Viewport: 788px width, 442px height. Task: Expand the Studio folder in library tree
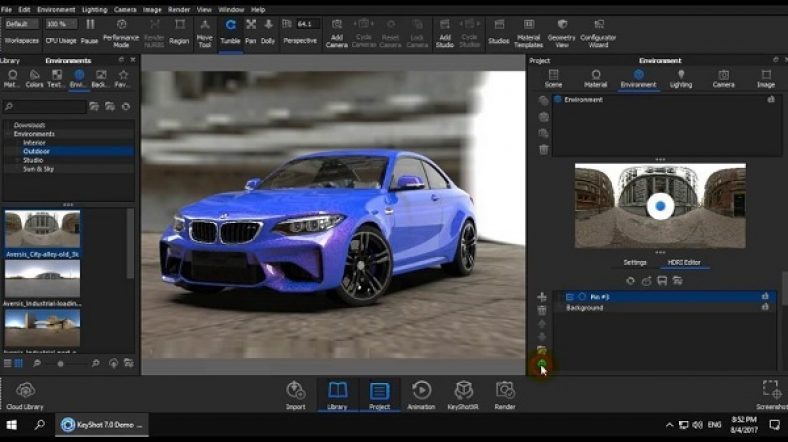tap(33, 160)
